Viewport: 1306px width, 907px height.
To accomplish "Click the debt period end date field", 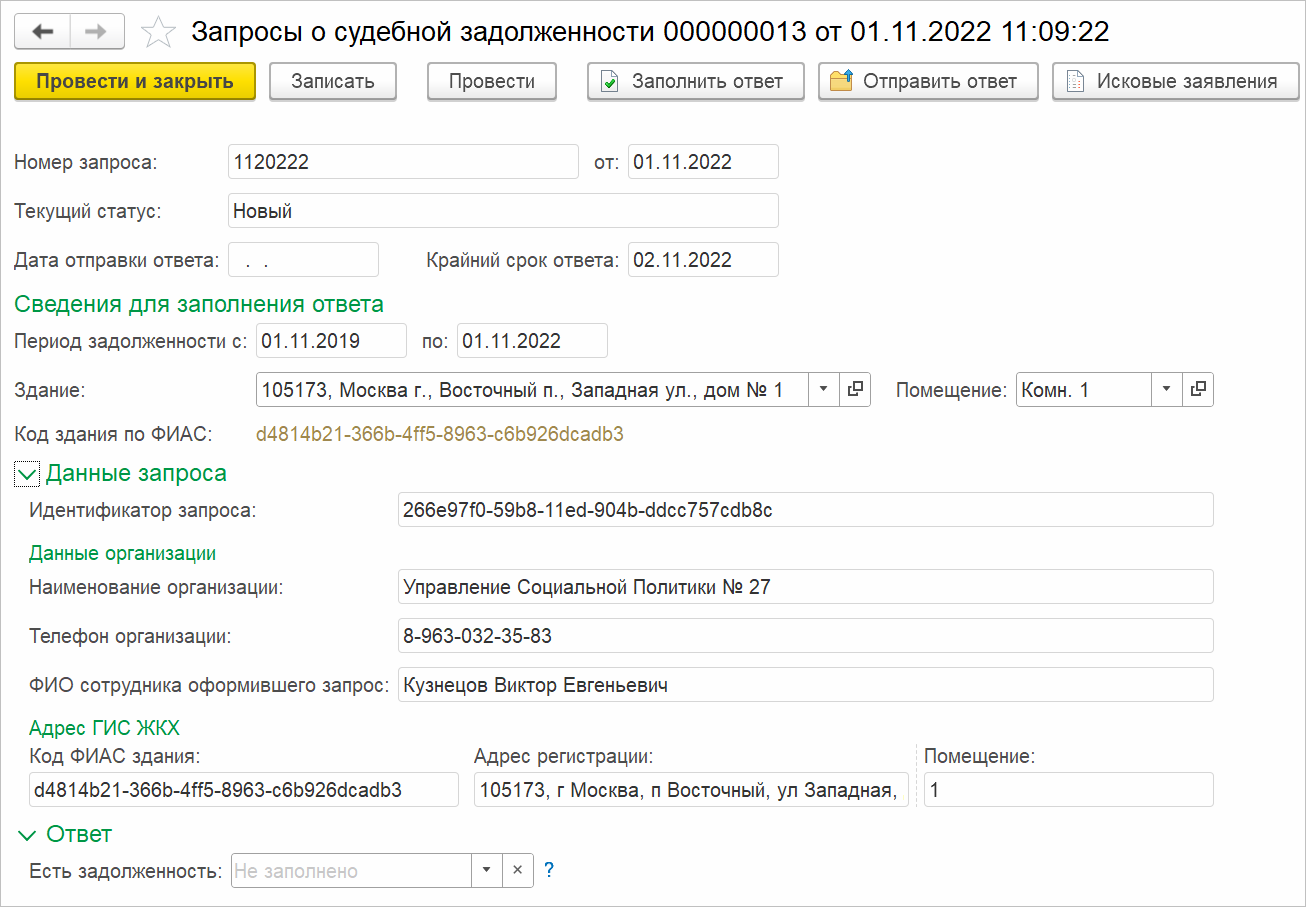I will tap(532, 341).
